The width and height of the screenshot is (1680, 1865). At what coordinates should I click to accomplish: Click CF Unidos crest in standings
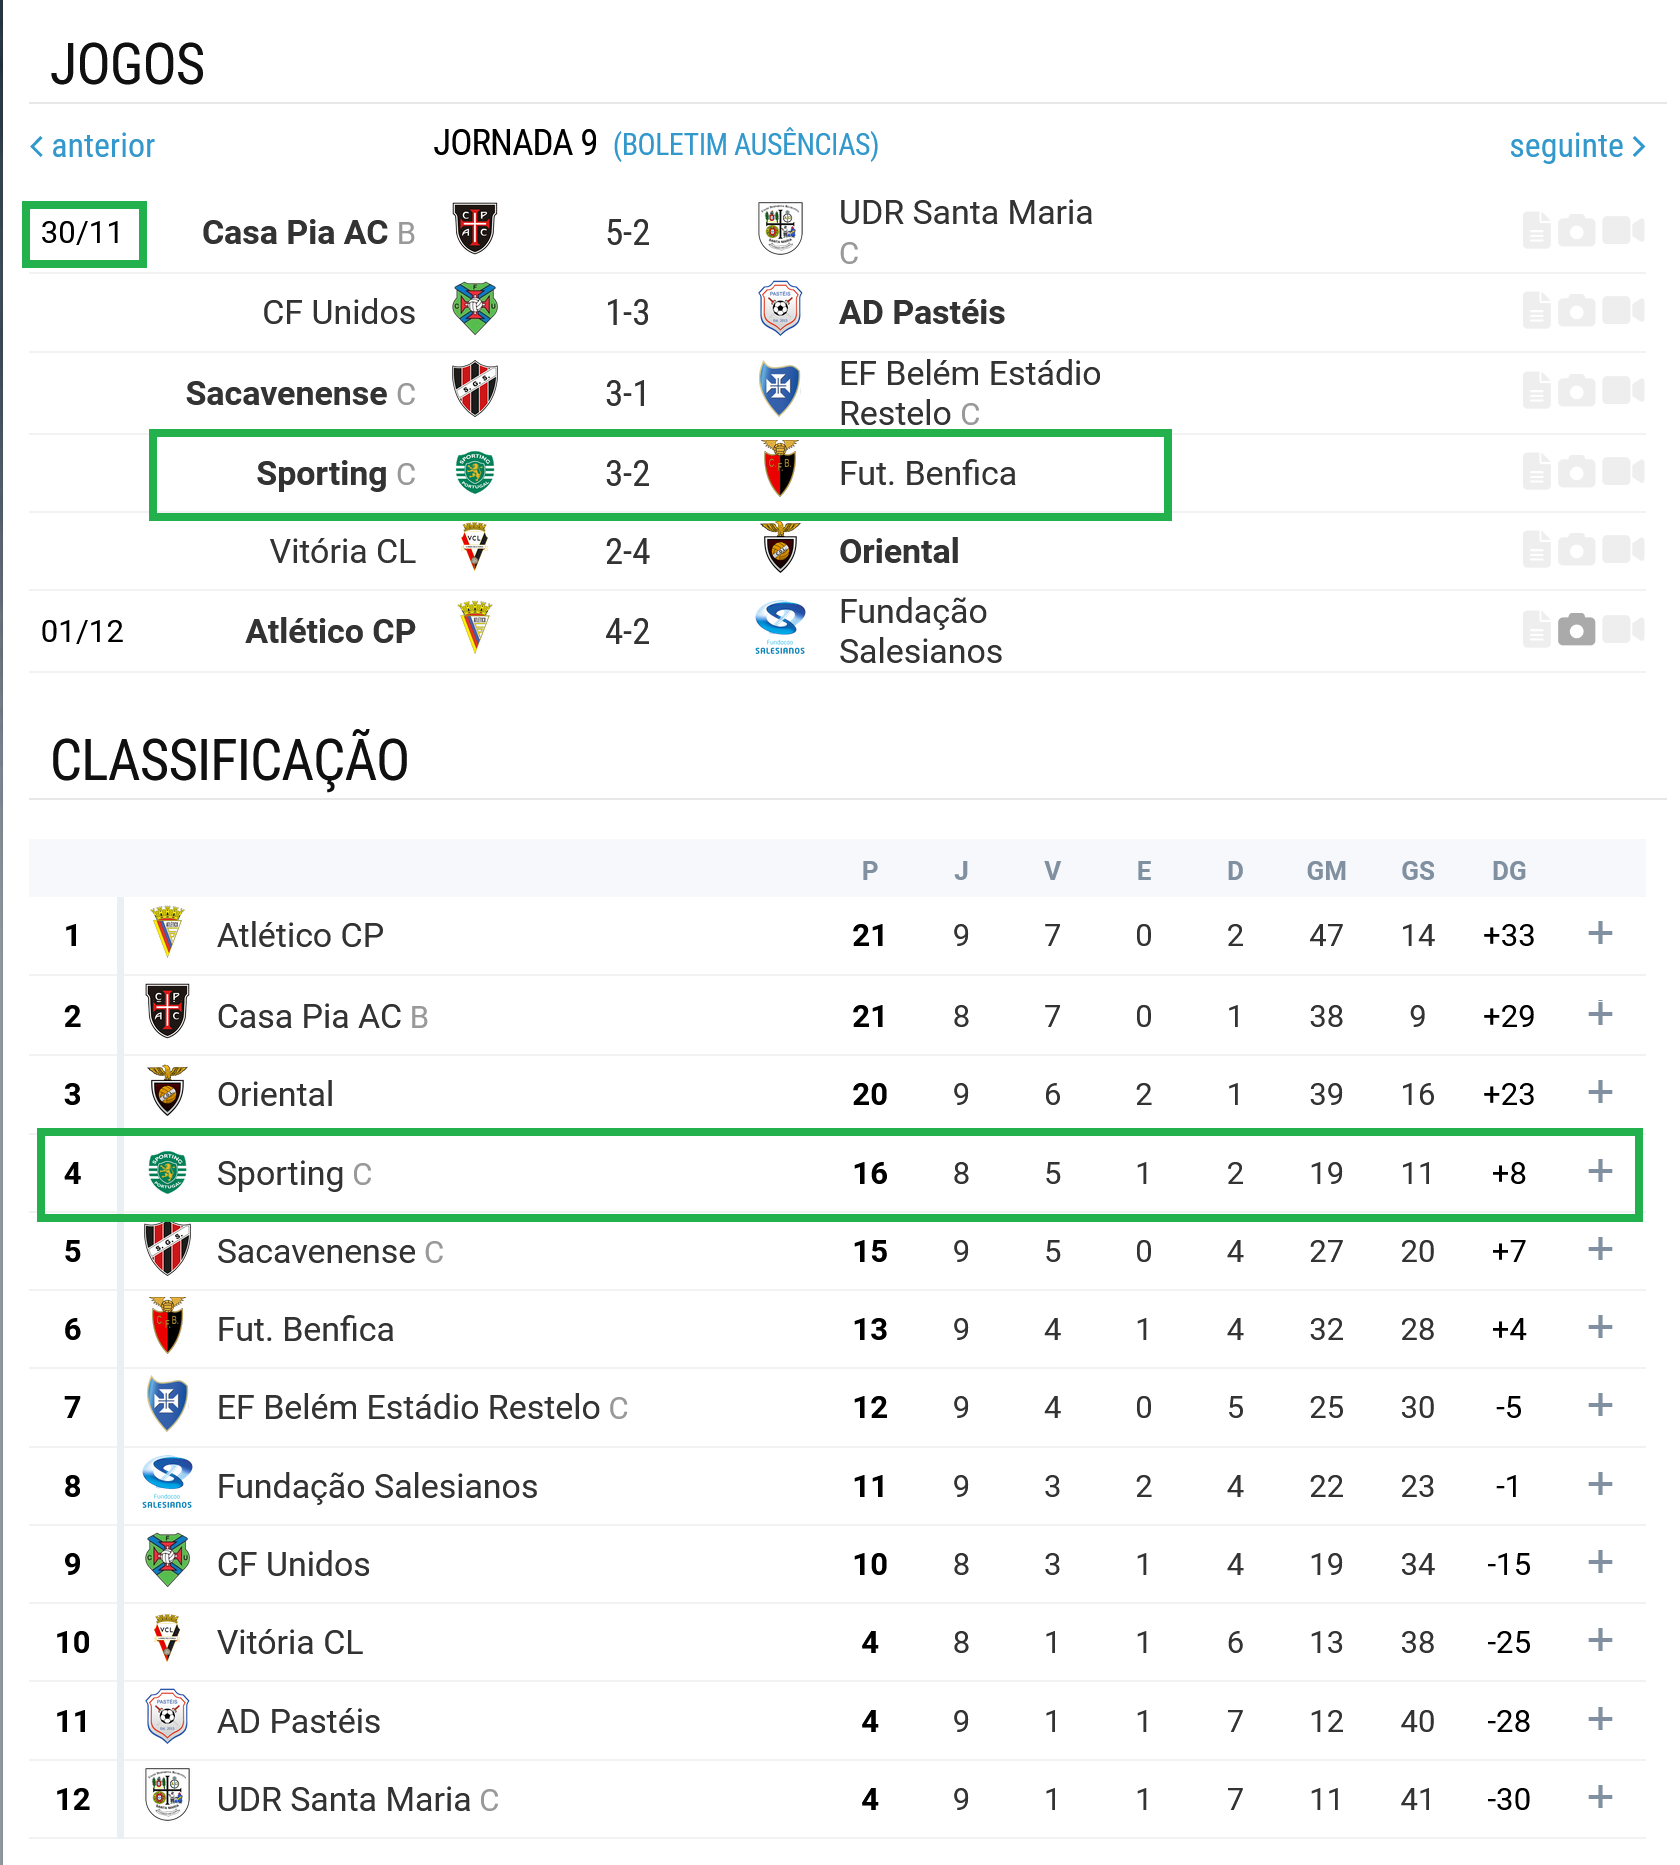[167, 1561]
